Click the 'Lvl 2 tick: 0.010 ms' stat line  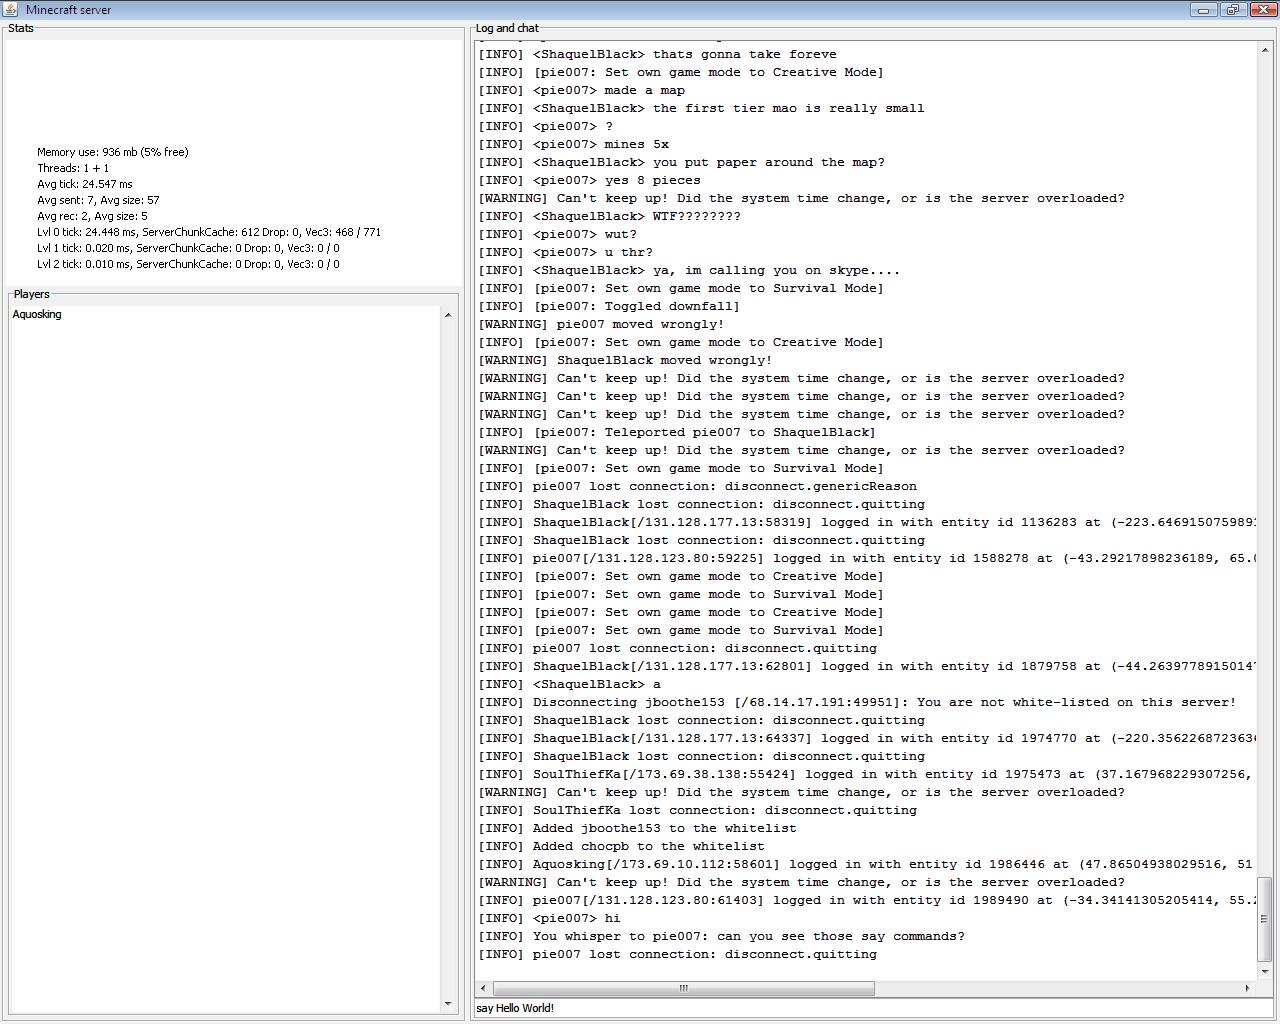coord(188,264)
